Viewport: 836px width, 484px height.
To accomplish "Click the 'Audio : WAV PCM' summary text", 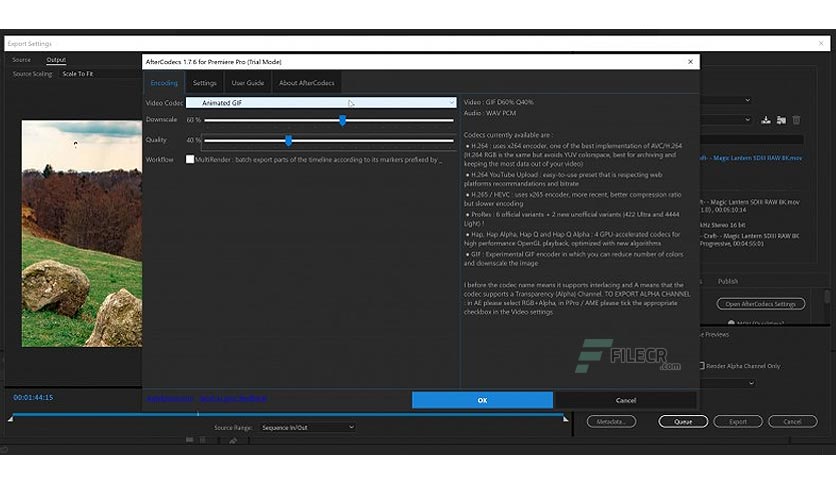I will point(489,114).
